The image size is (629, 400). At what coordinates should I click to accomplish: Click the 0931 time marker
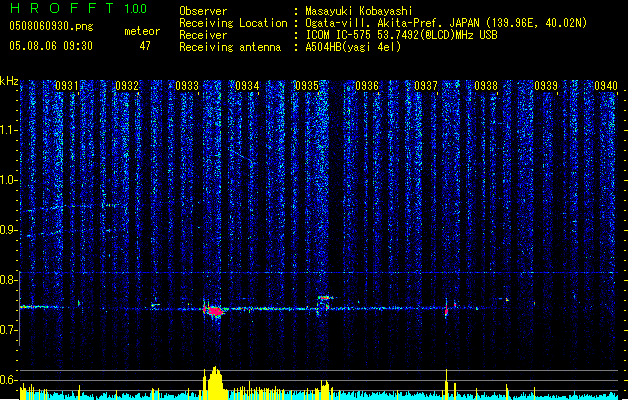click(x=67, y=86)
